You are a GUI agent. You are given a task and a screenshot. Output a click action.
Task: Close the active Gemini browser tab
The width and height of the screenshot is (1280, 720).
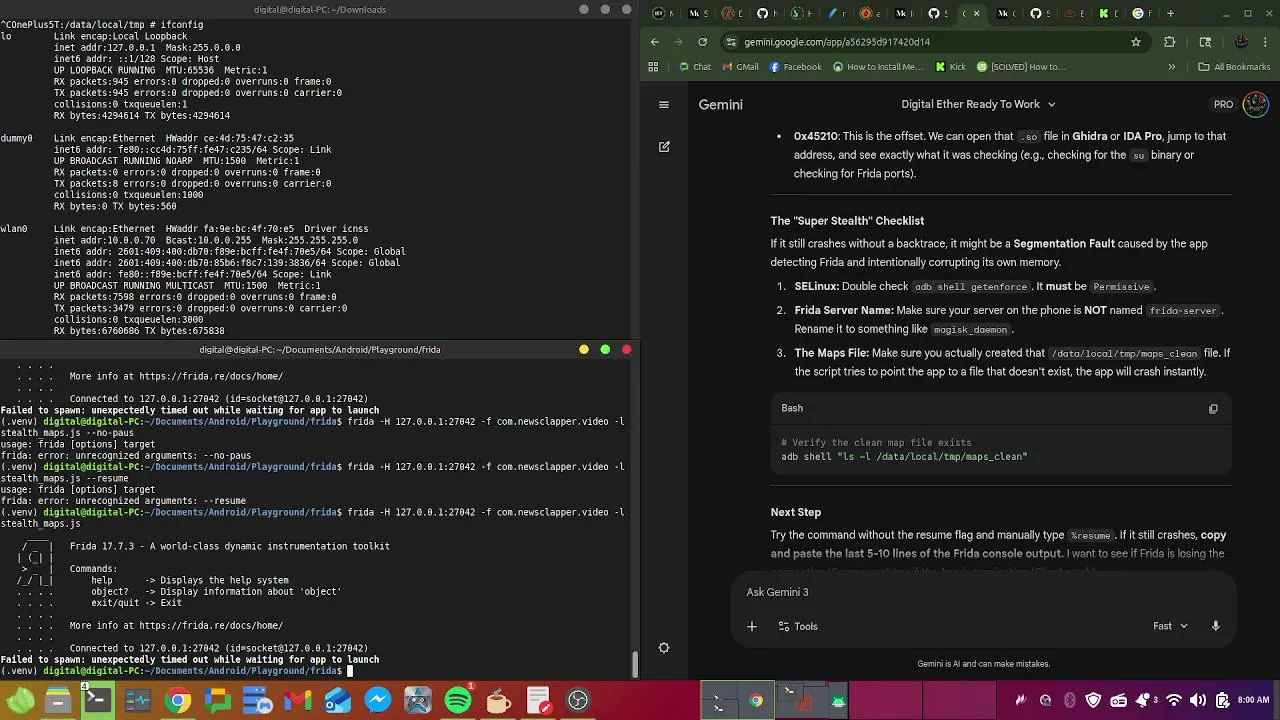976,14
